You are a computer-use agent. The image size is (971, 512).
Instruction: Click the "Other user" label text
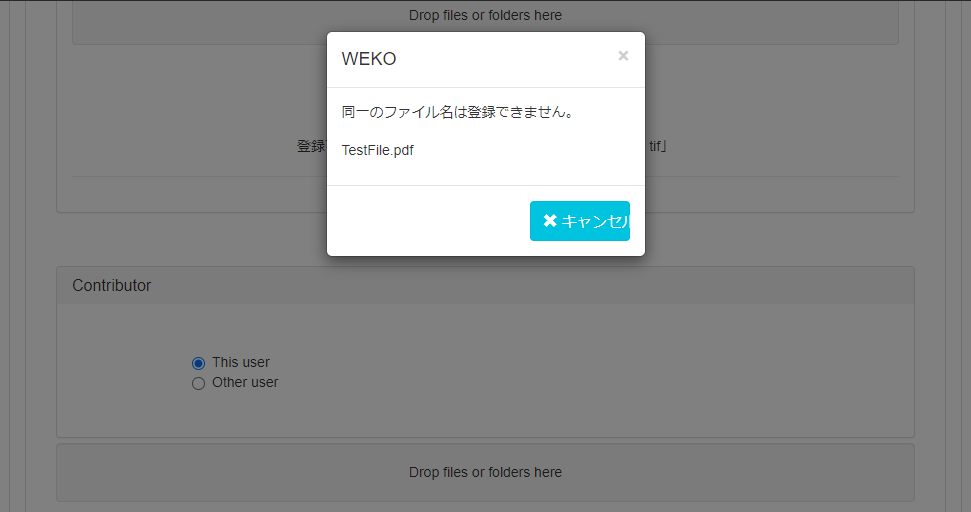pos(245,382)
